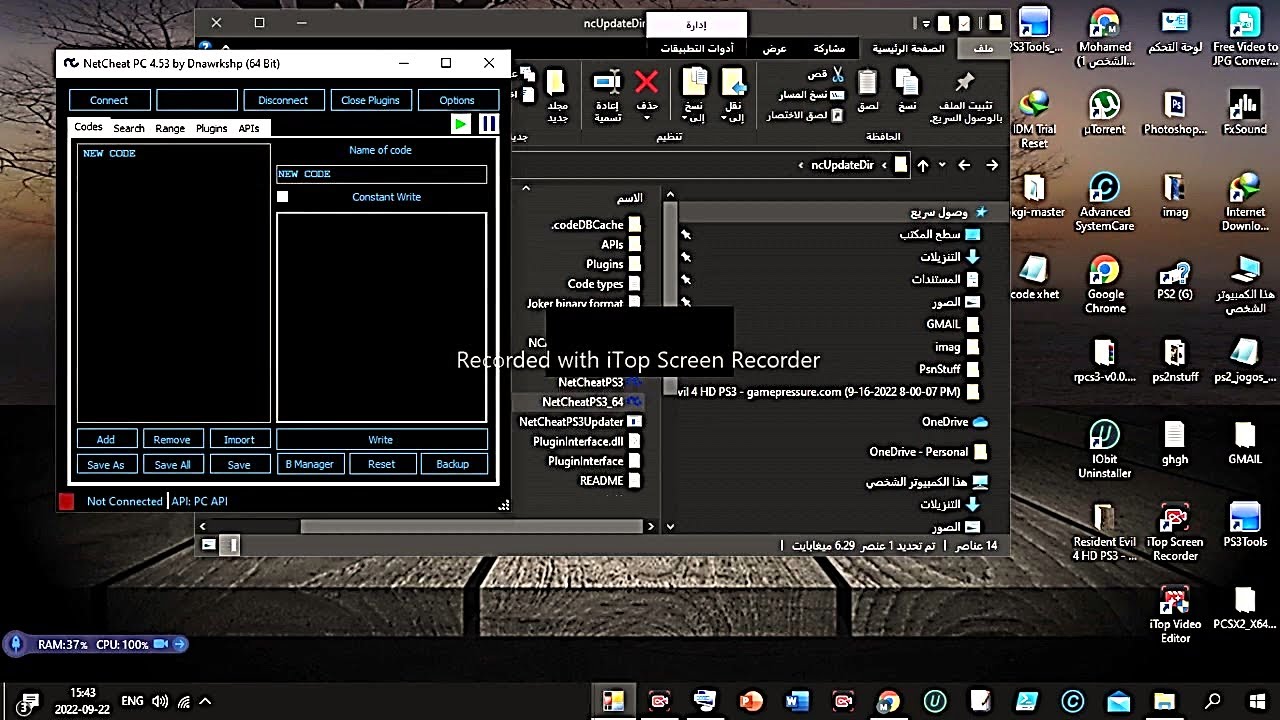Click the Word icon in taskbar

797,701
